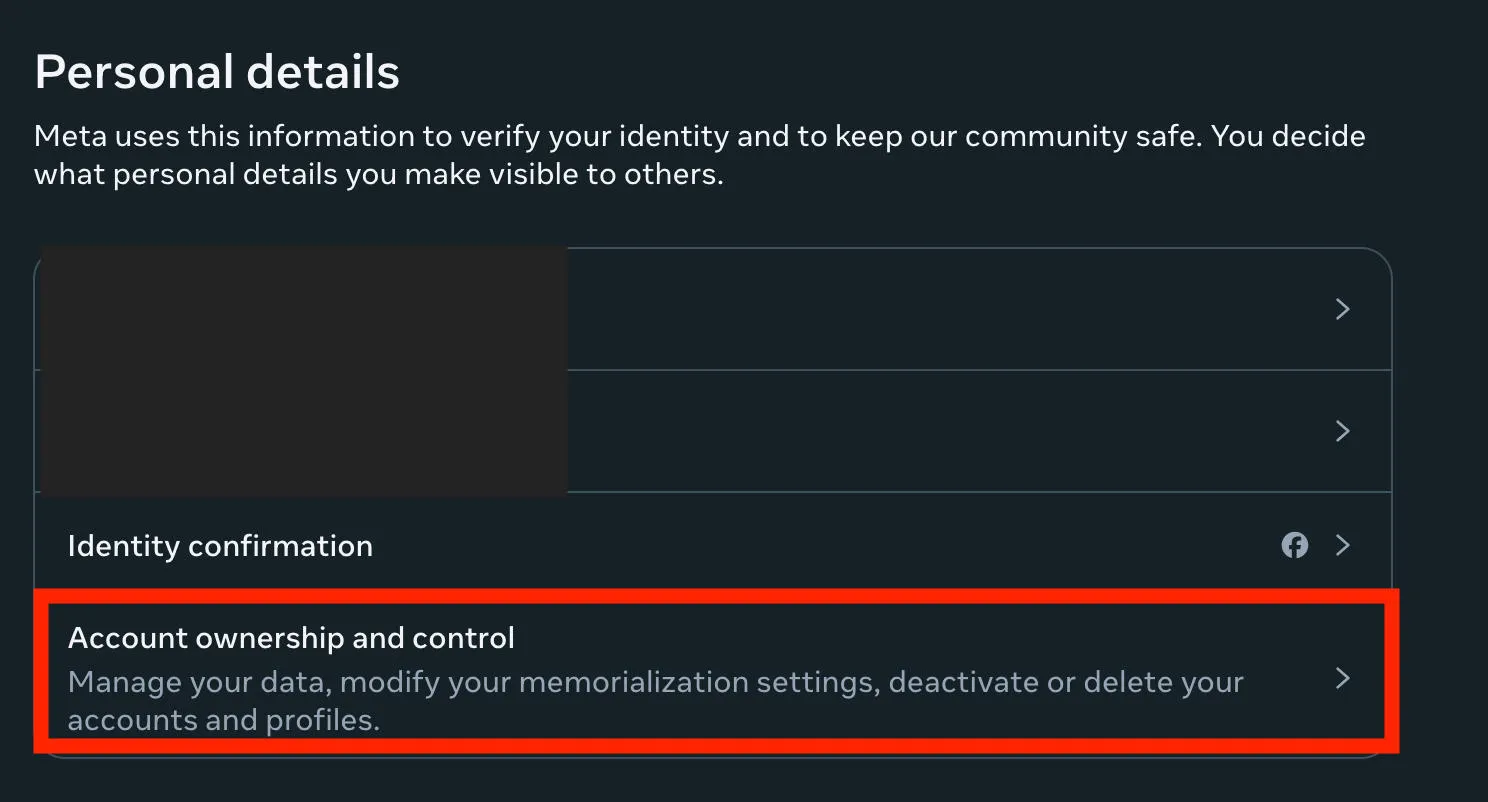Click the second row's right chevron arrow
Viewport: 1488px width, 802px height.
(x=1343, y=431)
